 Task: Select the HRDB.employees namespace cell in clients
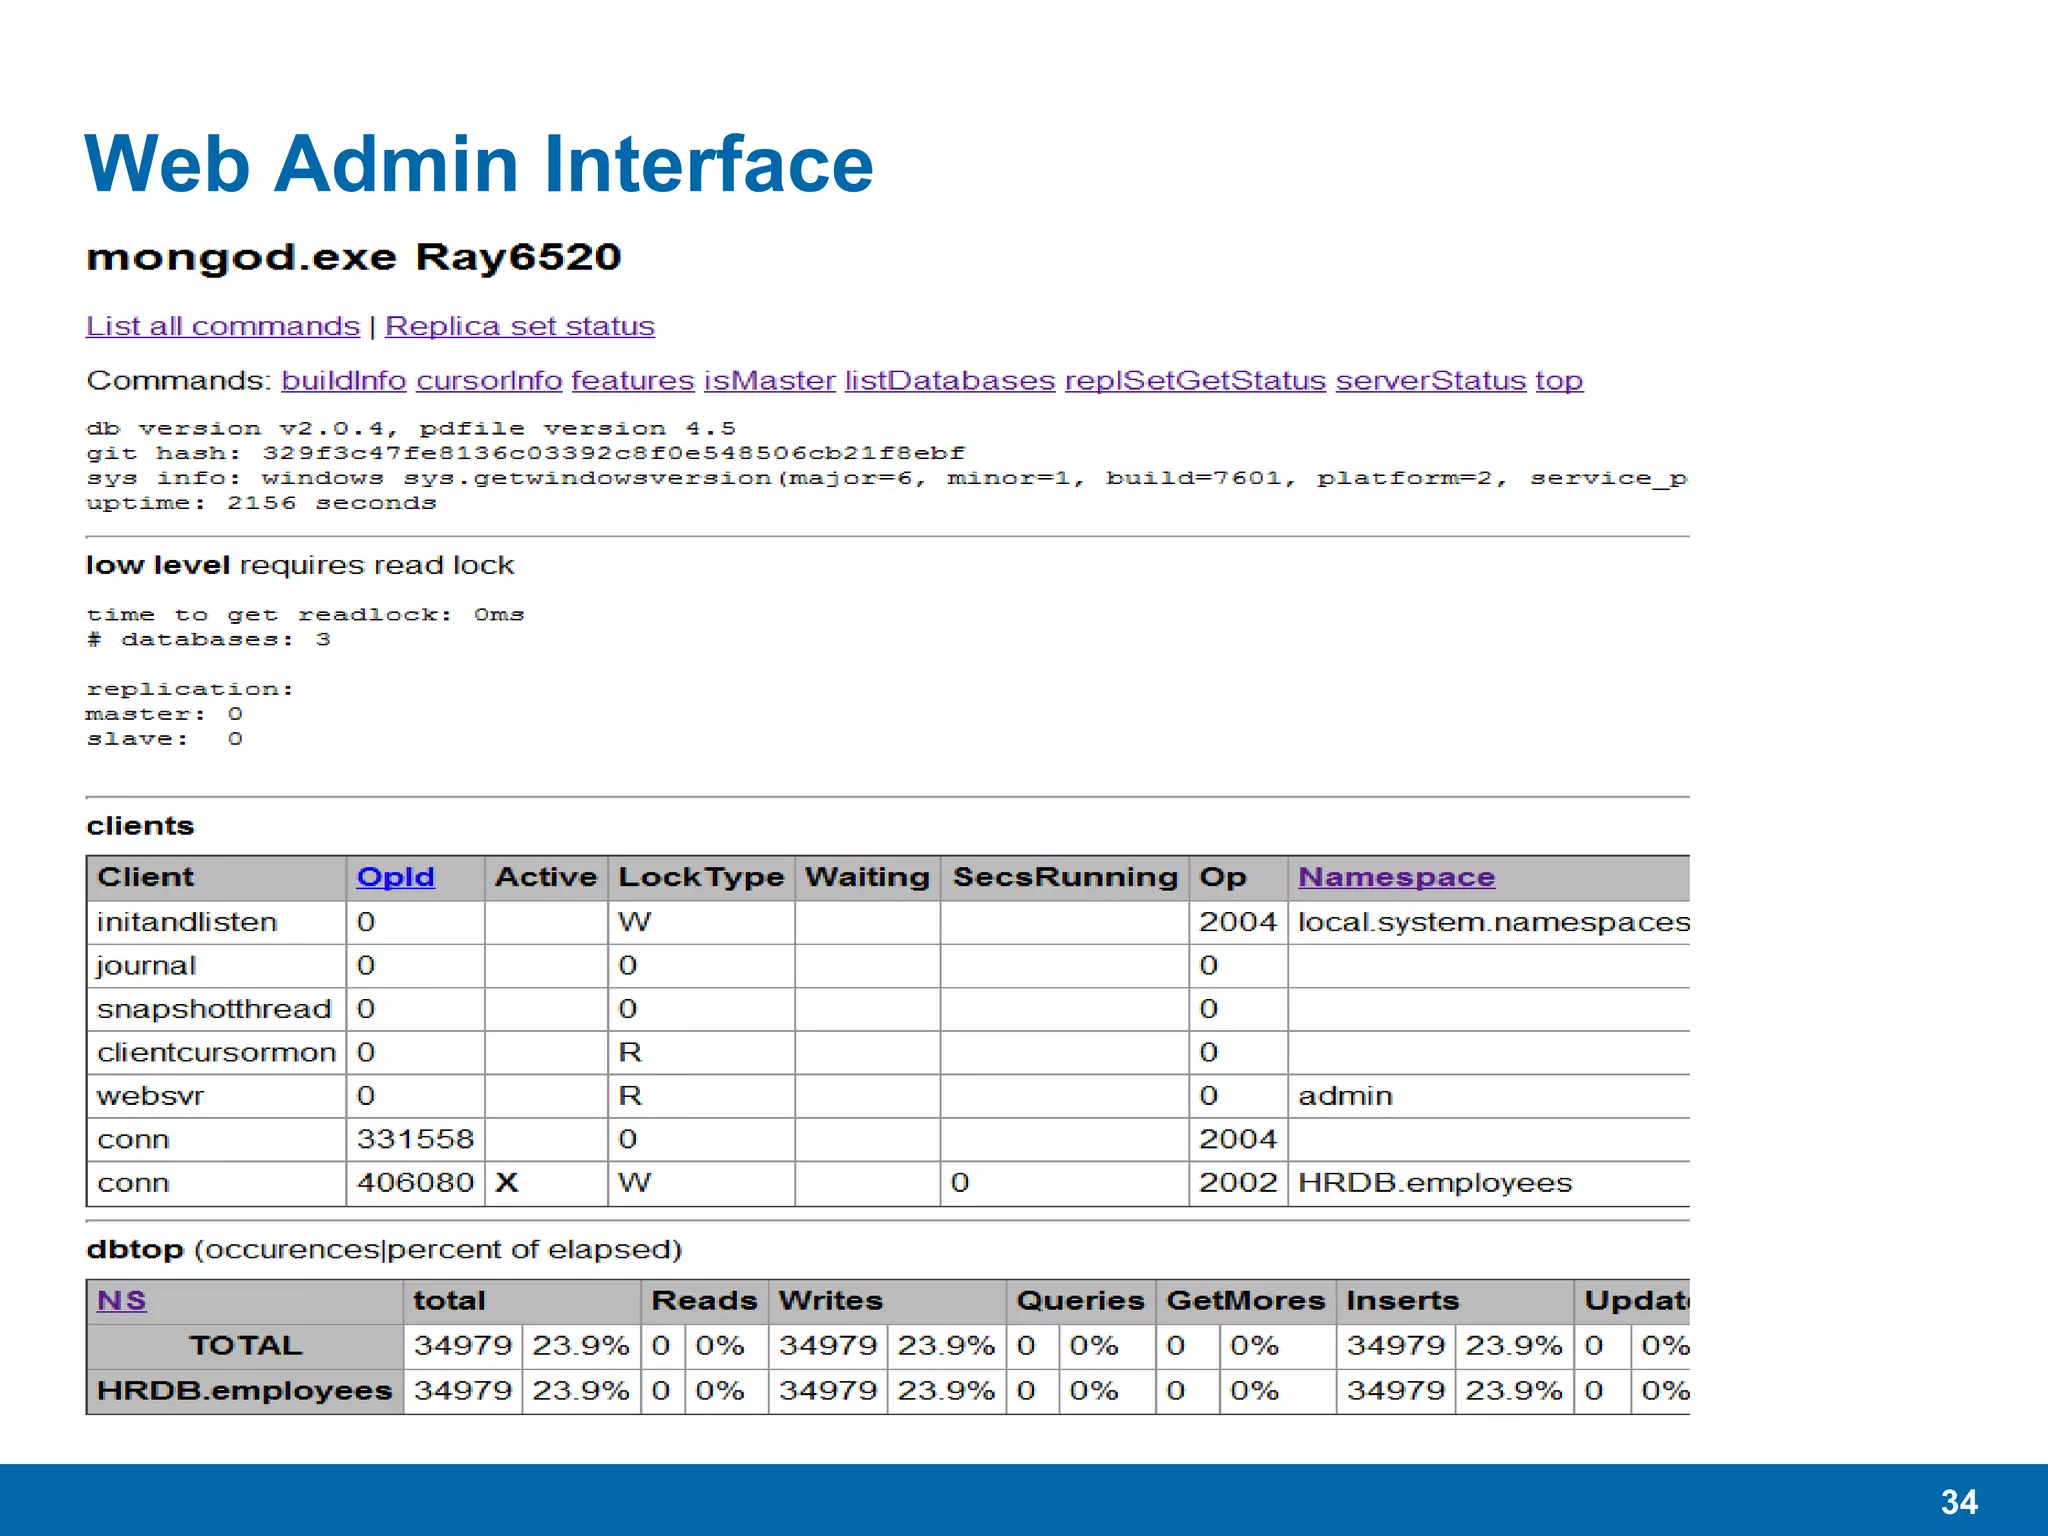tap(1434, 1183)
